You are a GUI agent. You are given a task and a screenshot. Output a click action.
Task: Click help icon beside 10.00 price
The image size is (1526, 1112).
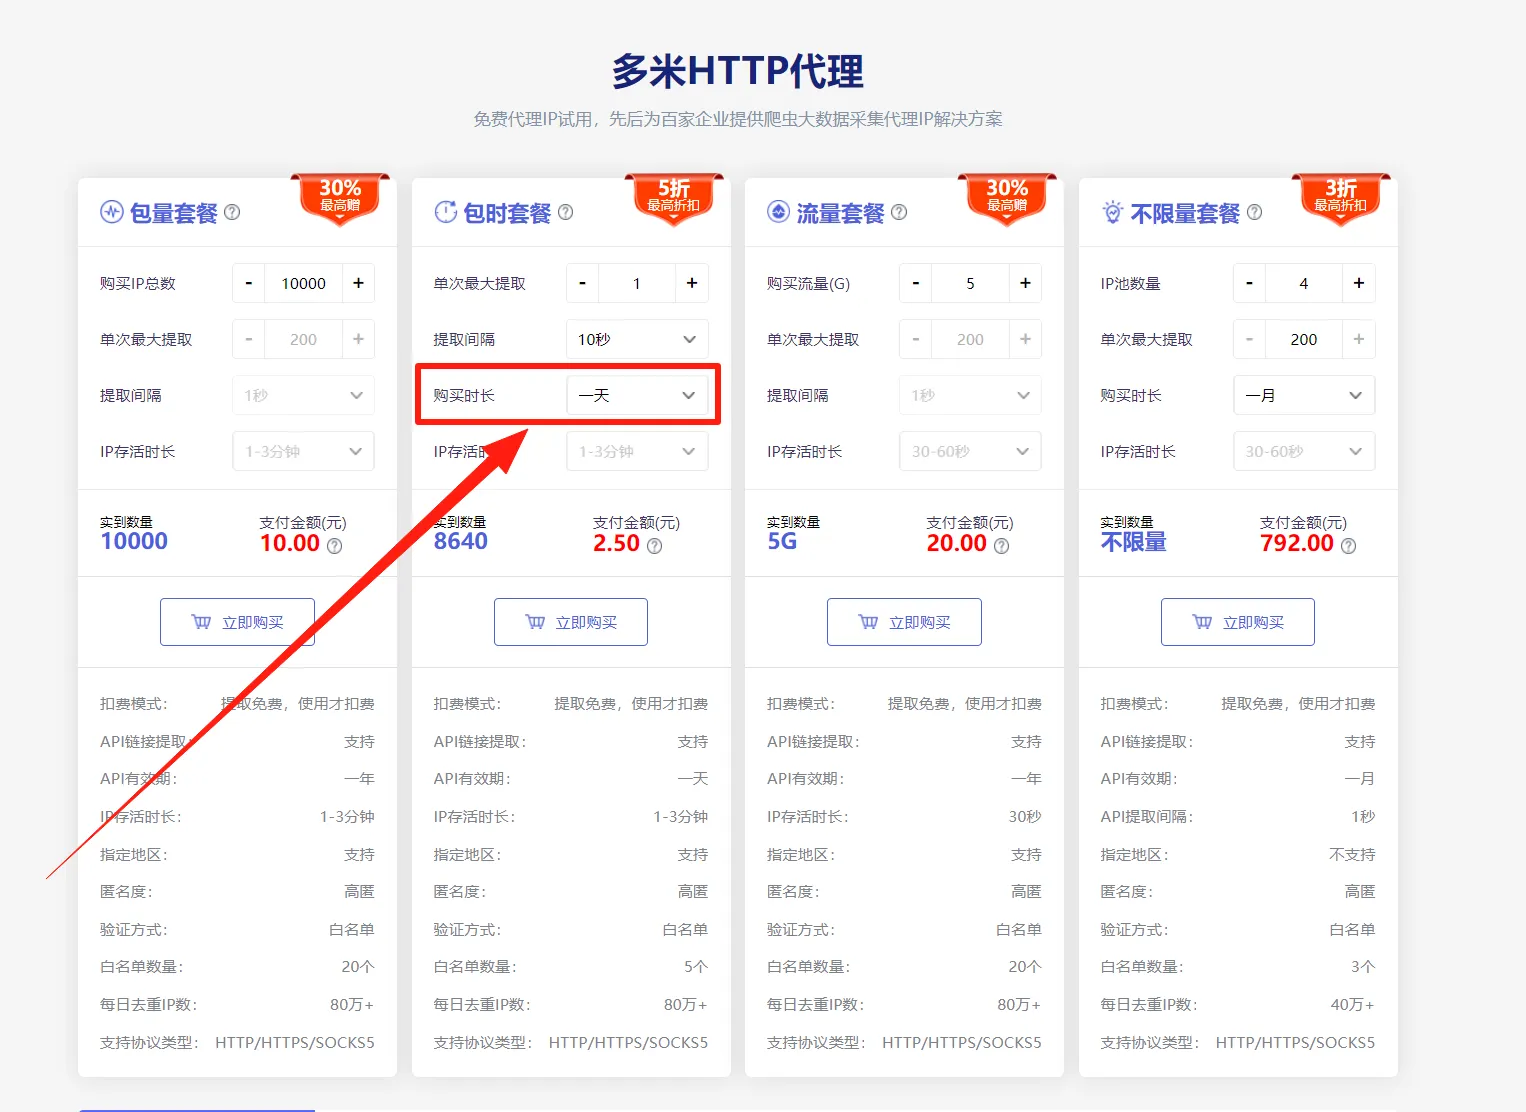(335, 546)
